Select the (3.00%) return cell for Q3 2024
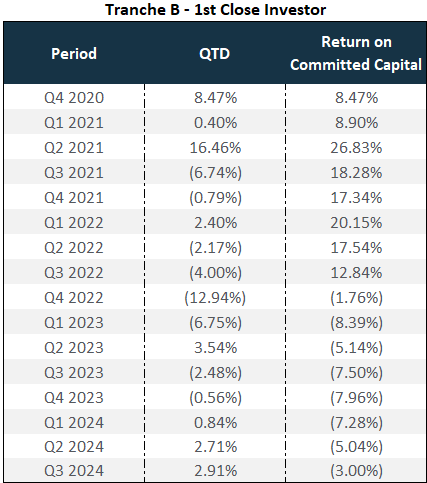Image resolution: width=427 pixels, height=483 pixels. tap(356, 471)
